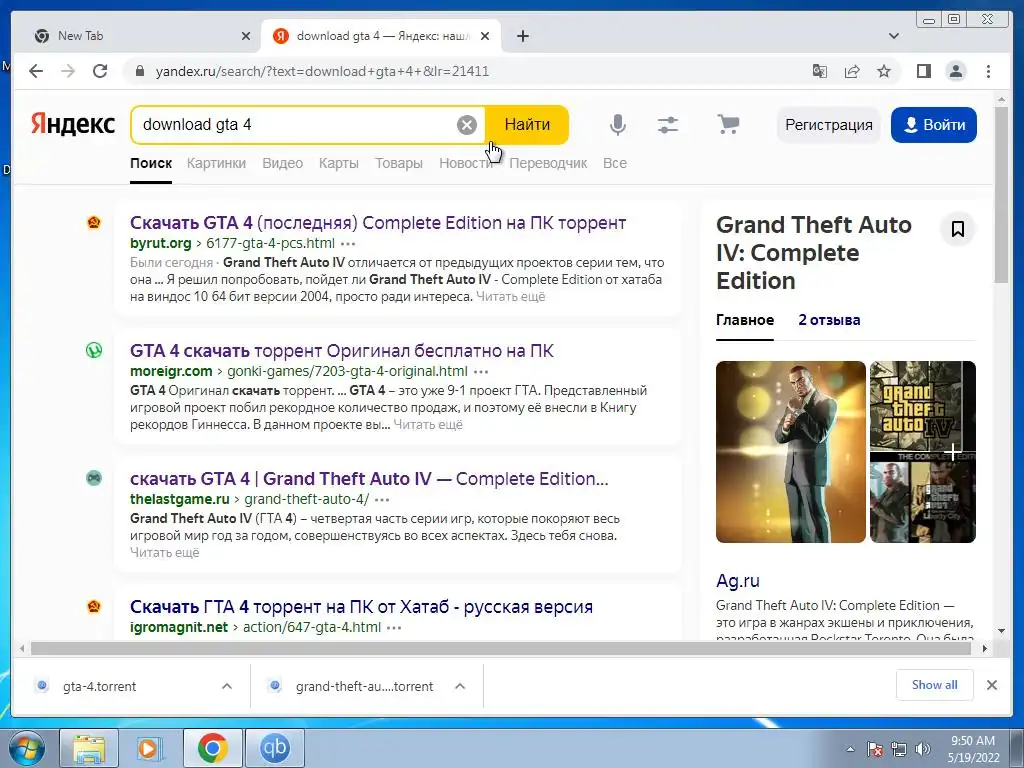Click the moreigr.com favicon
Image resolution: width=1024 pixels, height=768 pixels.
coord(94,351)
